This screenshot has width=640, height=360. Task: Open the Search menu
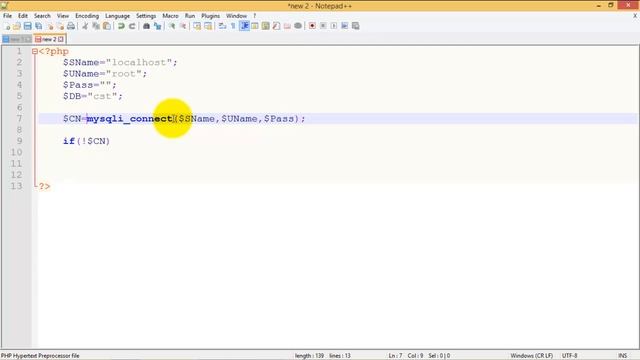42,16
